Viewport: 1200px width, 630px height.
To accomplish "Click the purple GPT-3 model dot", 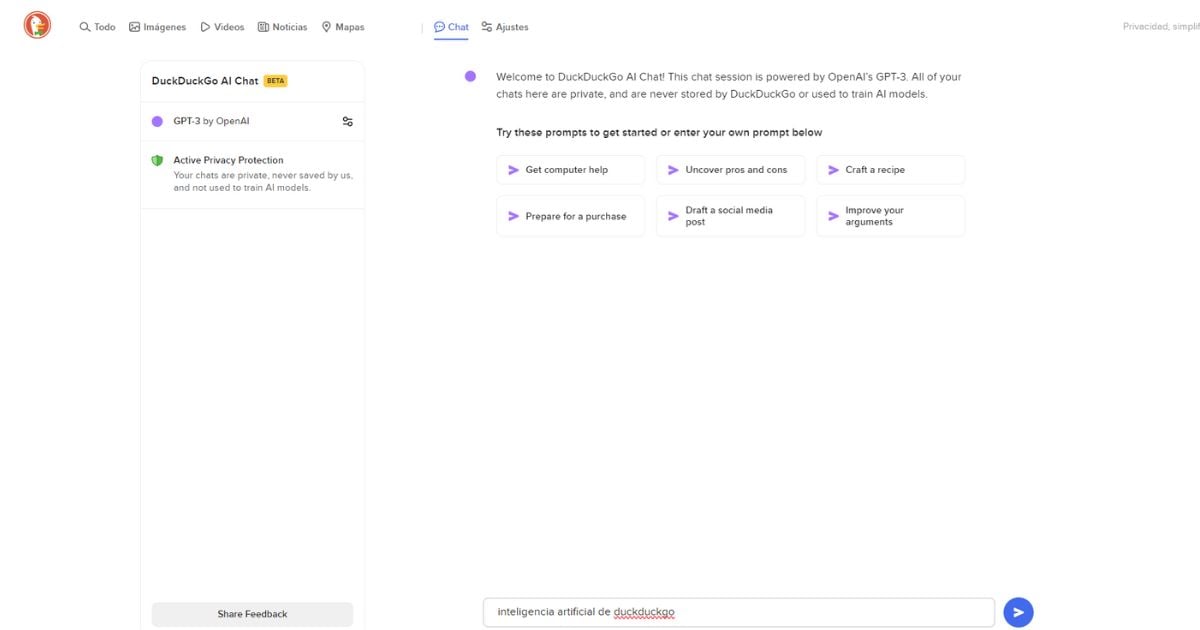I will tap(157, 121).
